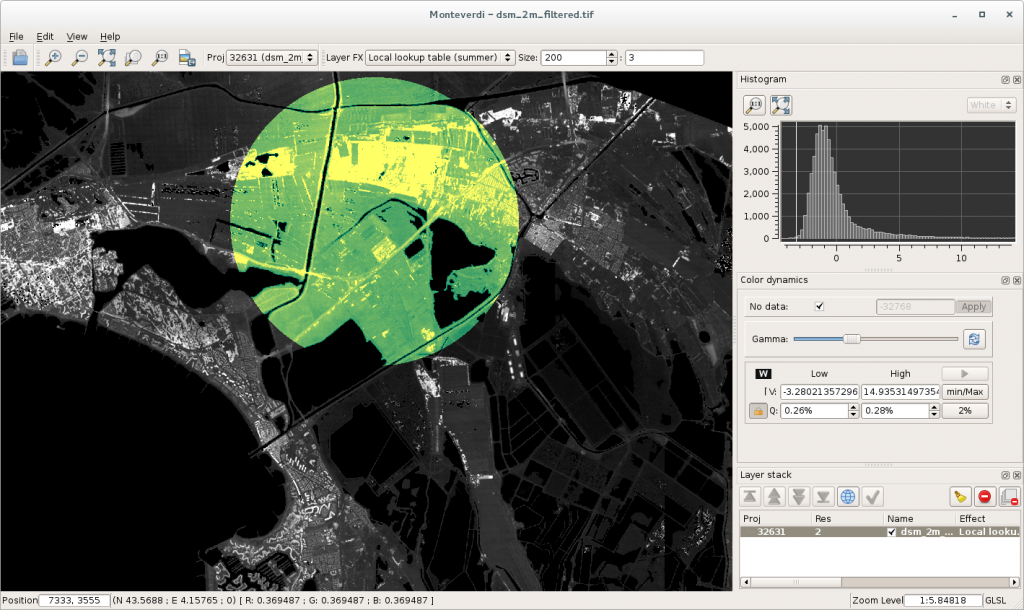1024x610 pixels.
Task: Click the open image folder icon
Action: [x=19, y=57]
